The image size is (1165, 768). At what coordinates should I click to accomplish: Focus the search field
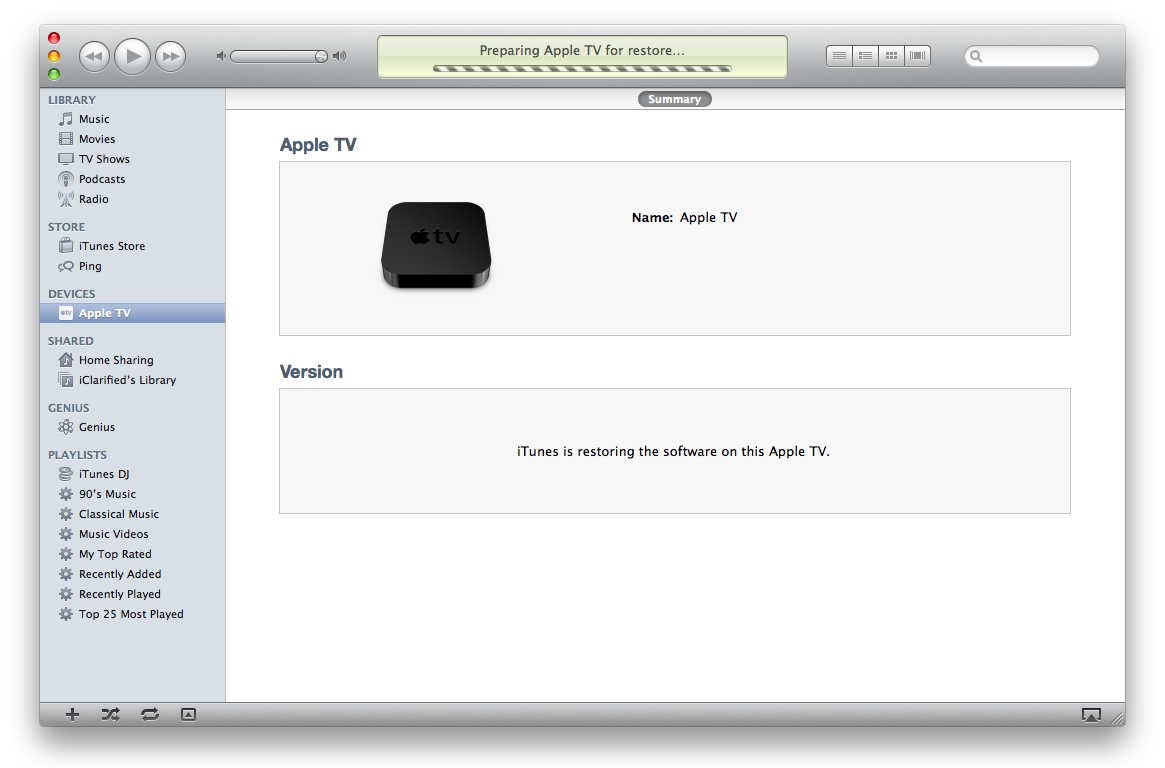click(x=1032, y=56)
